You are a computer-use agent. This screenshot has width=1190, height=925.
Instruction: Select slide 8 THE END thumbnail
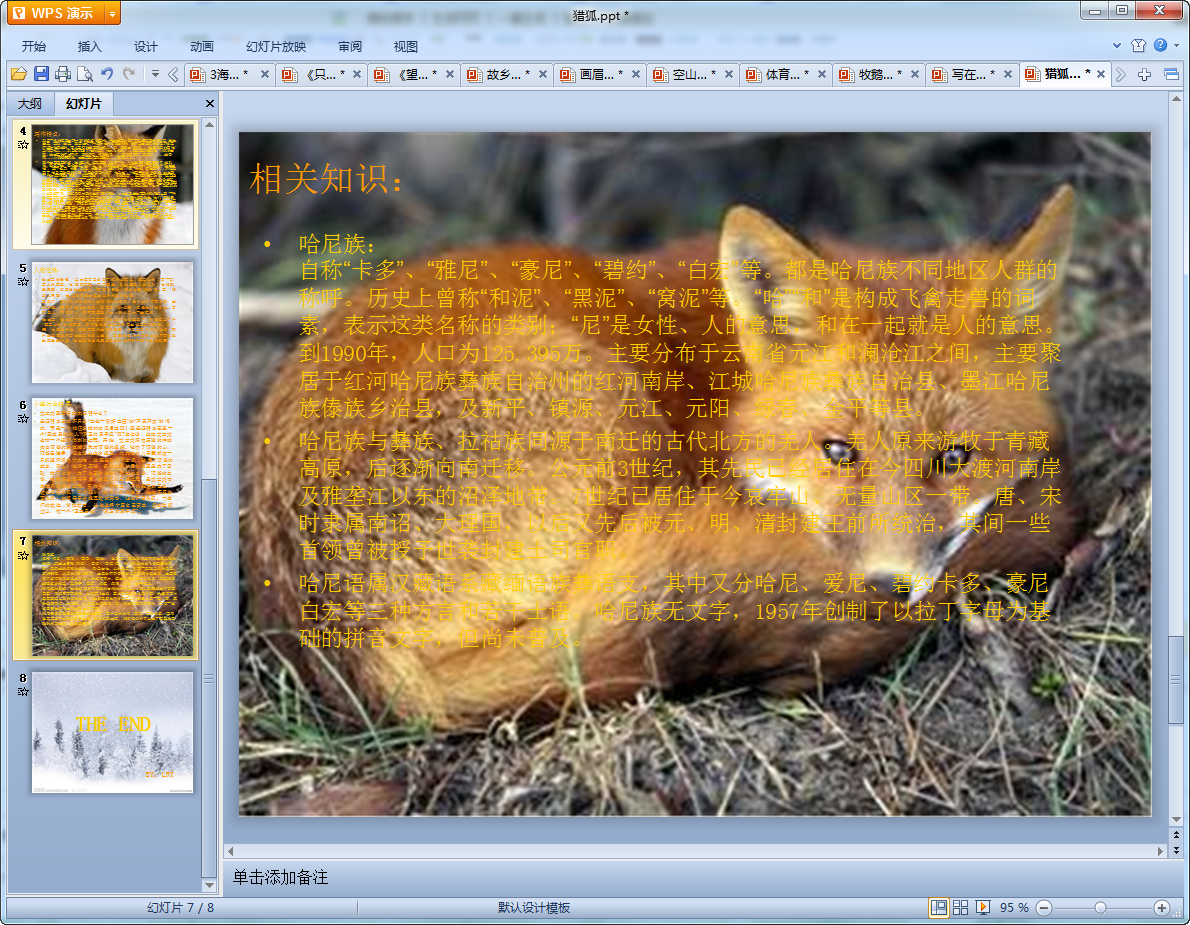coord(112,732)
